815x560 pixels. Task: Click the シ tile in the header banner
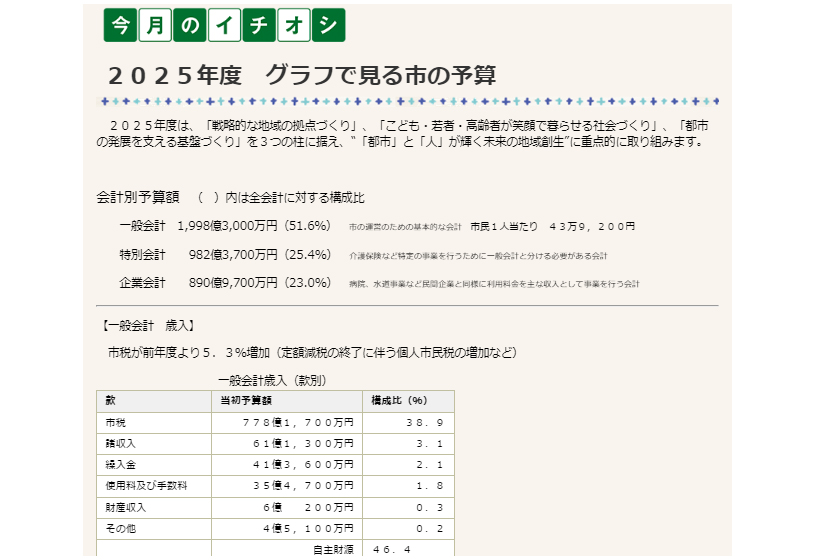[x=328, y=25]
